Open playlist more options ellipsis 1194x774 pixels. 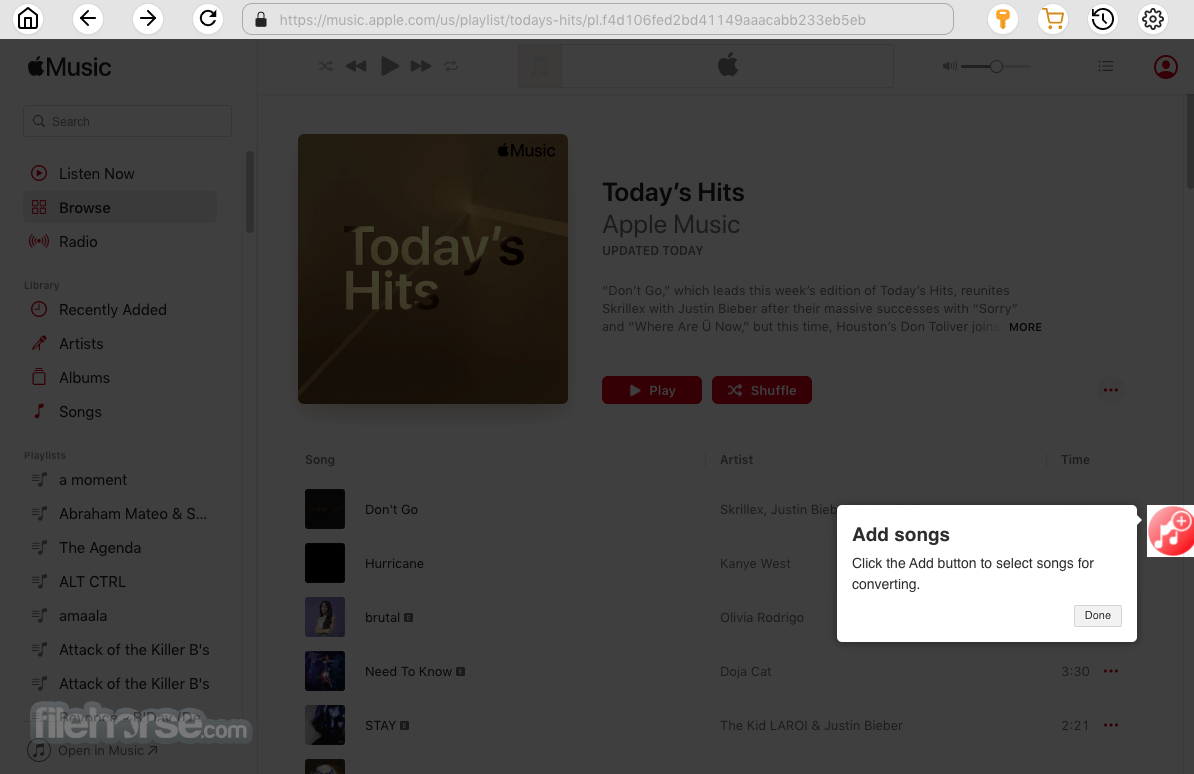tap(1110, 390)
